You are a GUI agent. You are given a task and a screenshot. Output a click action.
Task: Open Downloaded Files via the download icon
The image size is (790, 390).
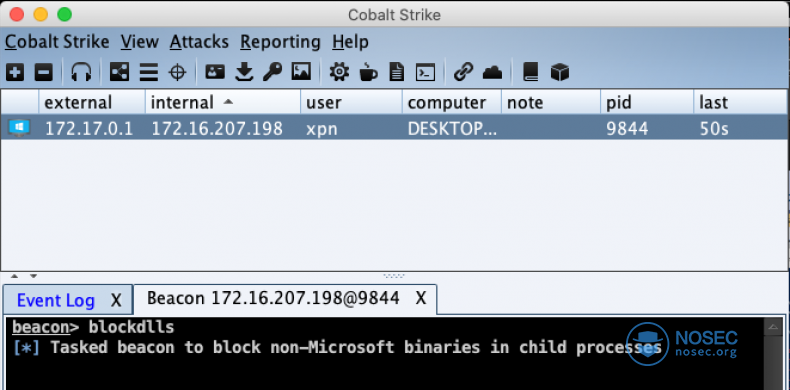pyautogui.click(x=244, y=72)
